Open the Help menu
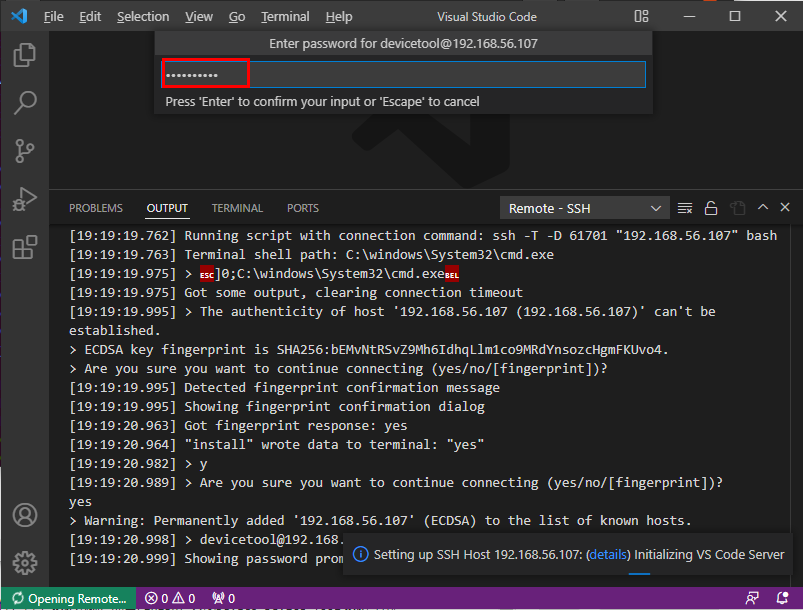The height and width of the screenshot is (610, 803). point(339,16)
